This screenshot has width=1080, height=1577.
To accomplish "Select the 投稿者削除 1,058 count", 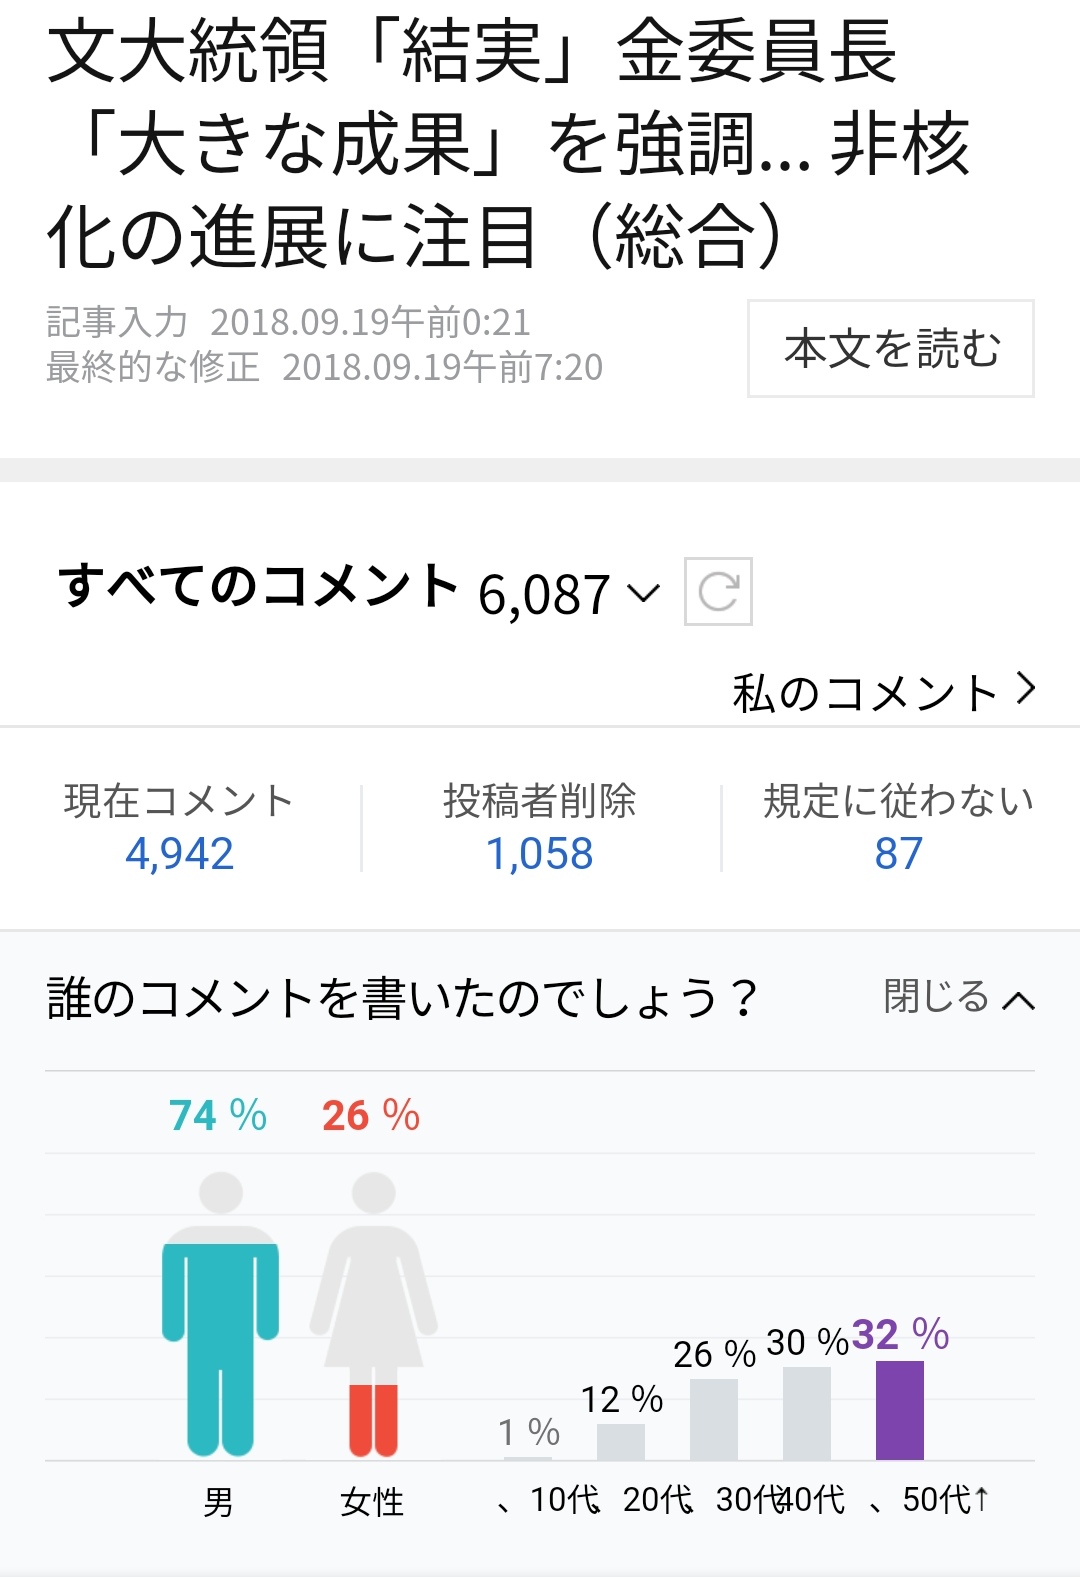I will [540, 853].
